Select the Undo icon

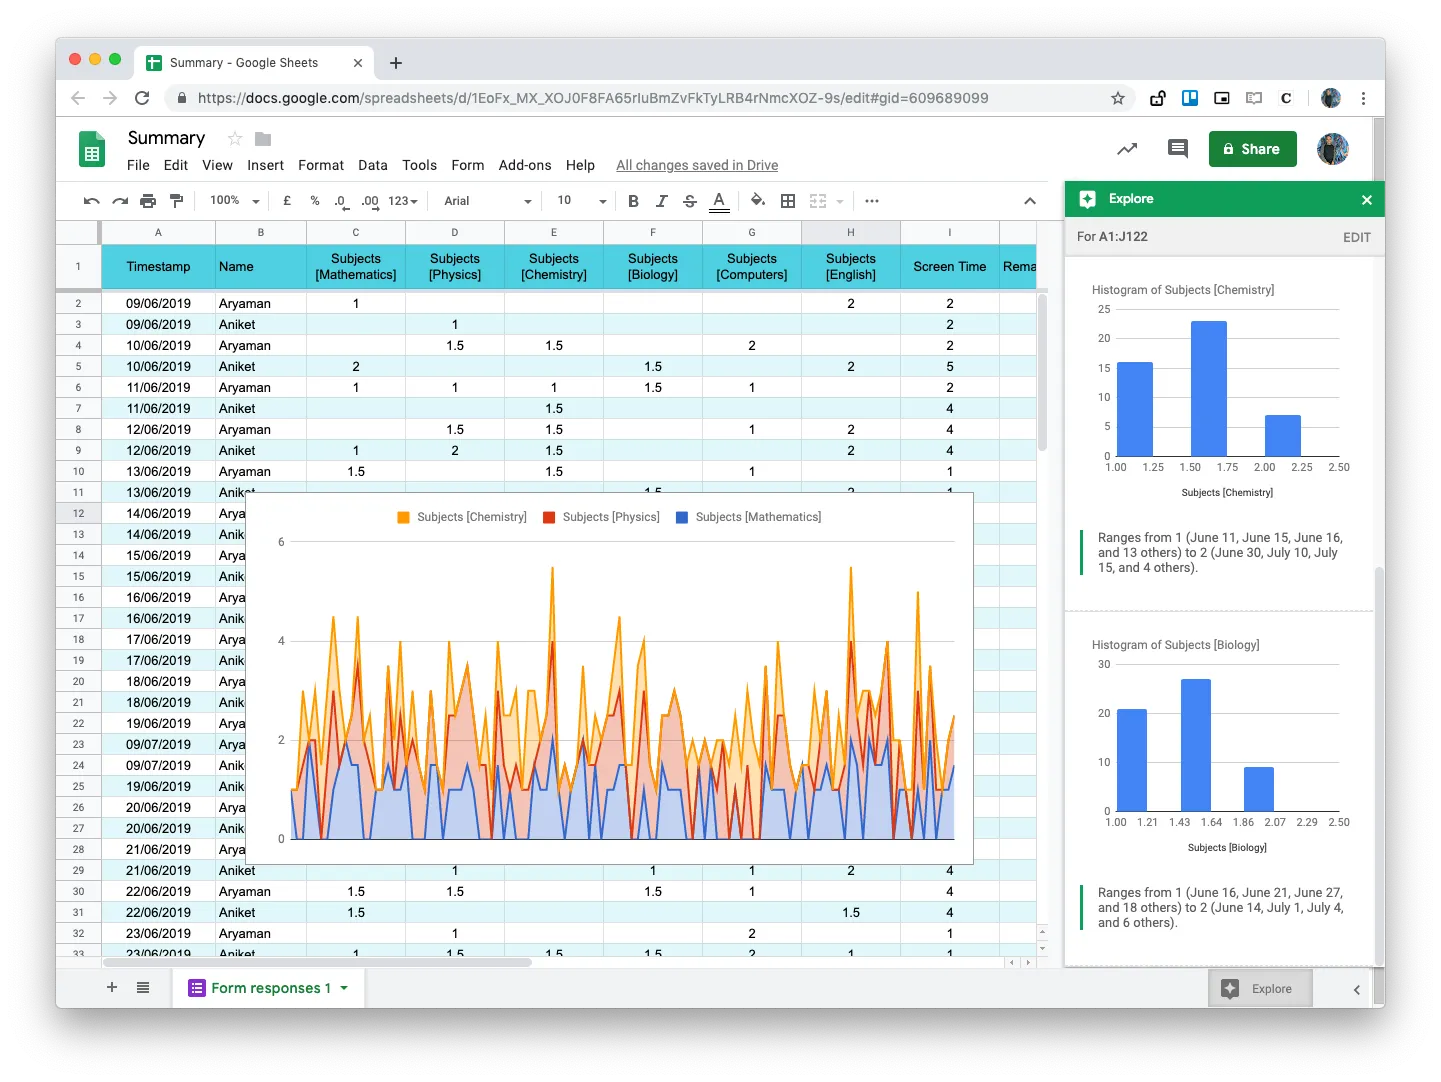click(x=90, y=201)
